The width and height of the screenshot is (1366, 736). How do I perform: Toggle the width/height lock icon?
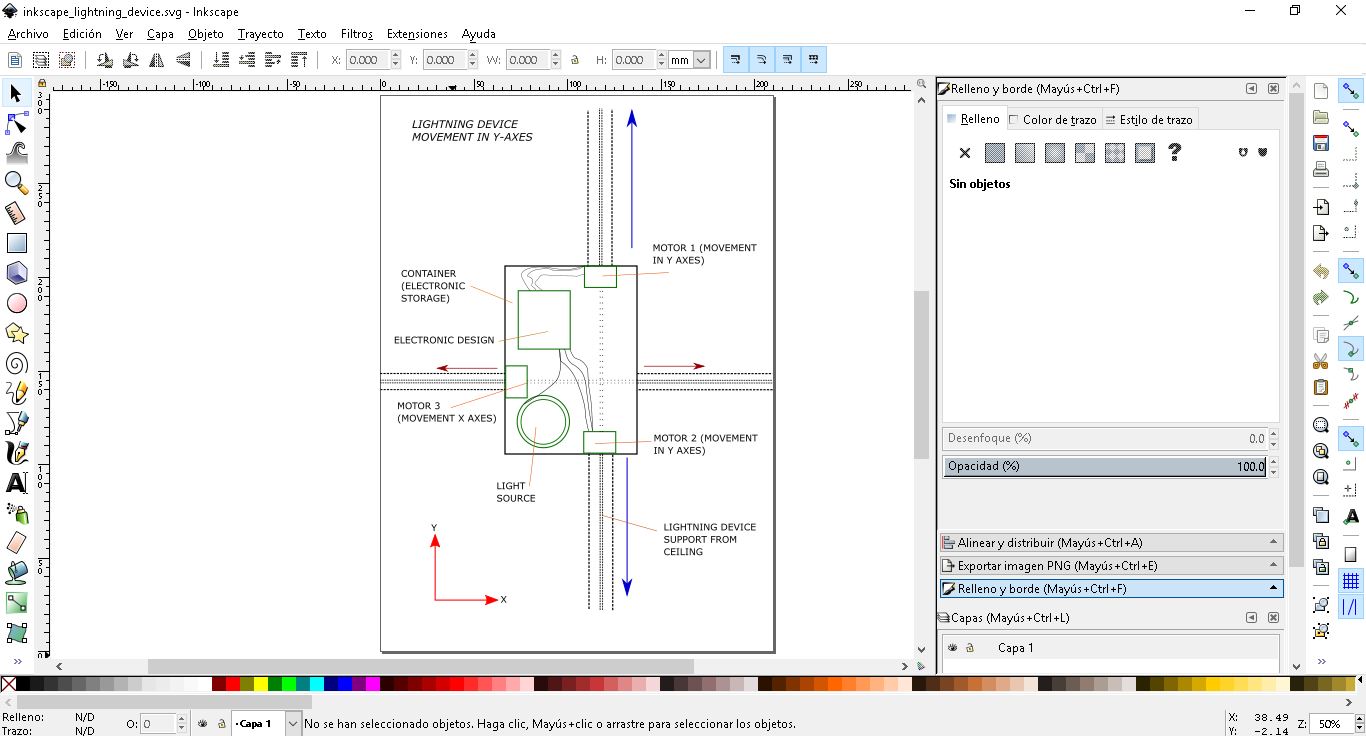(x=575, y=60)
